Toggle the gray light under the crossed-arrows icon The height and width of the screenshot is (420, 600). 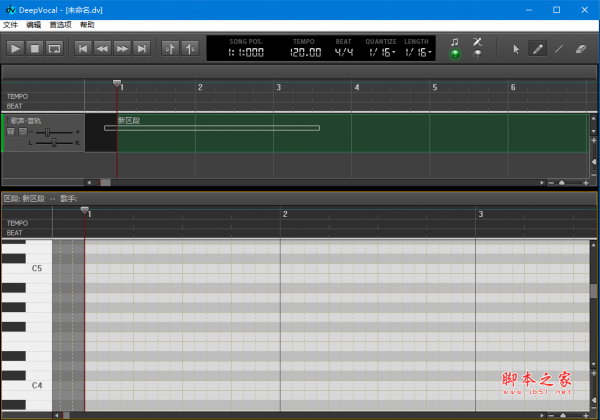pyautogui.click(x=477, y=54)
